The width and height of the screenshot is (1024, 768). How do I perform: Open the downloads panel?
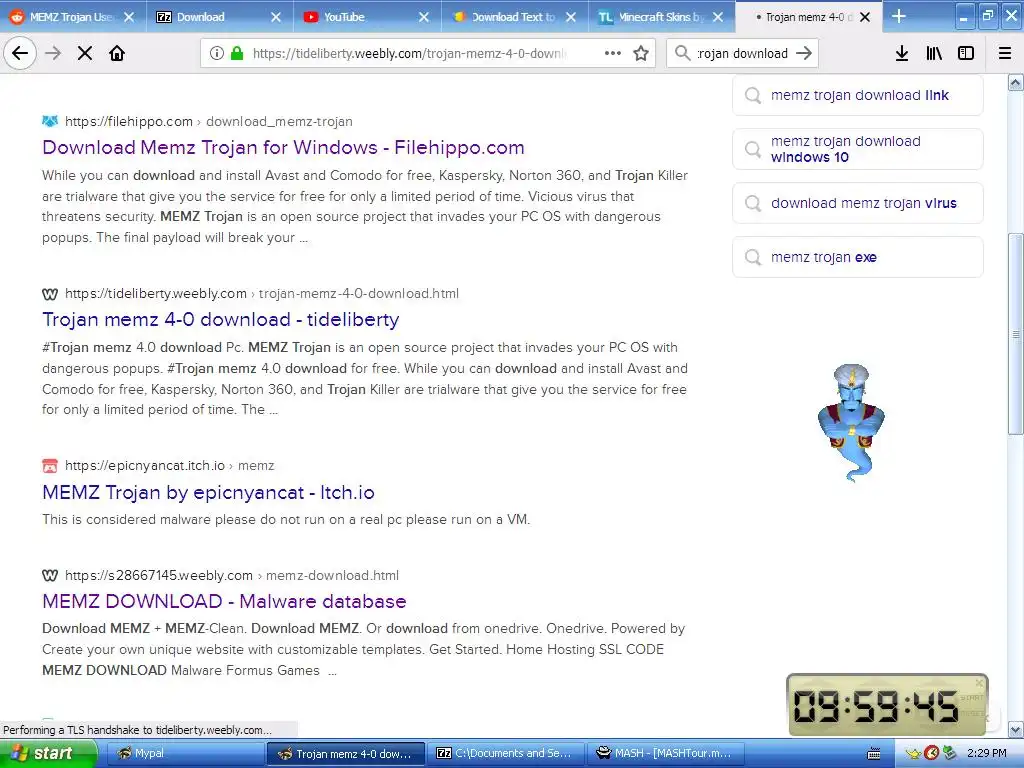902,53
